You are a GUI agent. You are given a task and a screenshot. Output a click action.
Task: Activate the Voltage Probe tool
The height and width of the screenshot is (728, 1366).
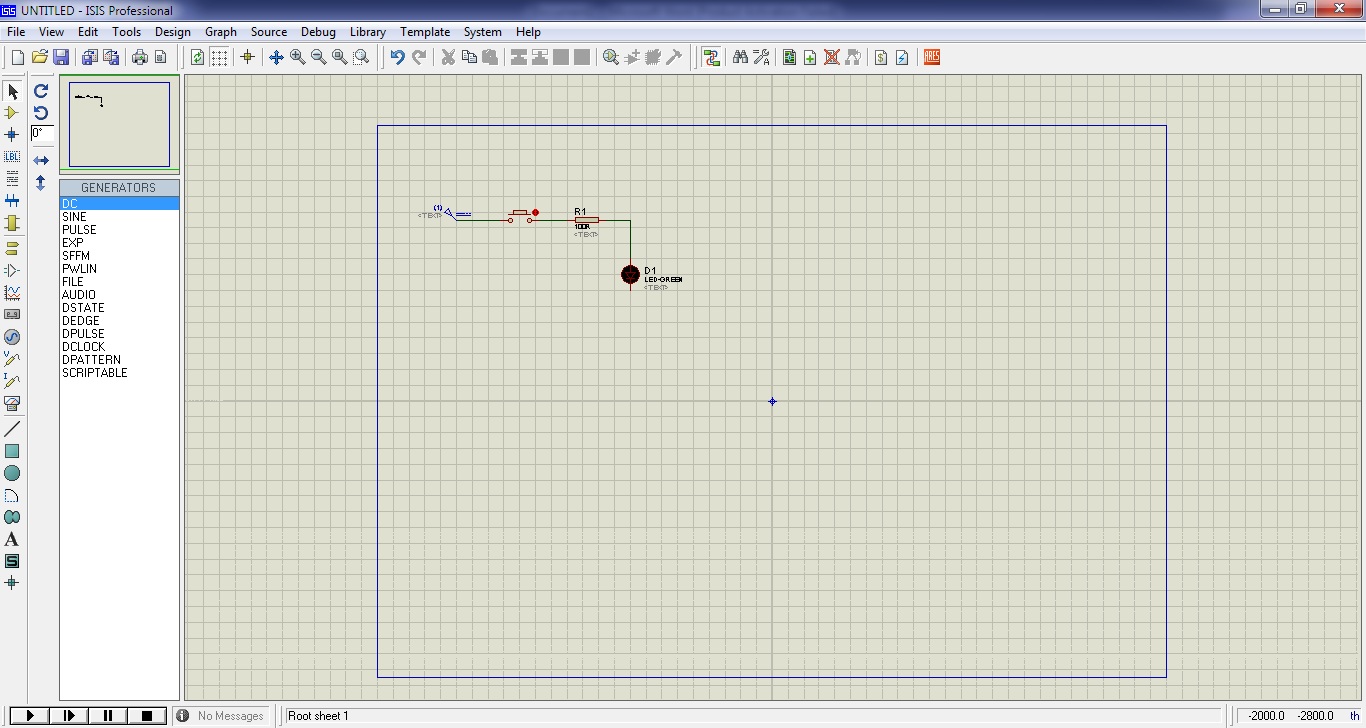coord(12,358)
